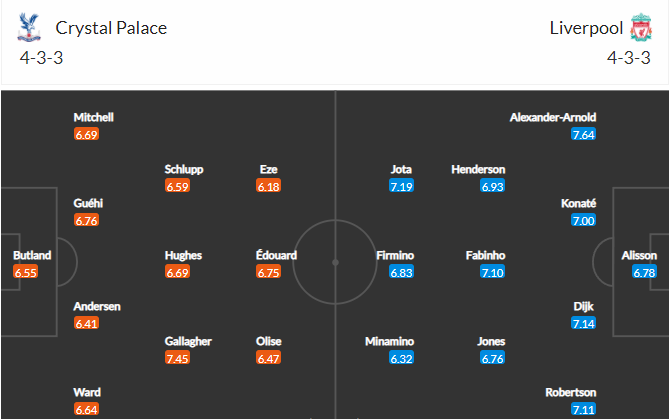The width and height of the screenshot is (669, 419).
Task: Click Minamino's 6.32 rating badge
Action: pos(401,358)
